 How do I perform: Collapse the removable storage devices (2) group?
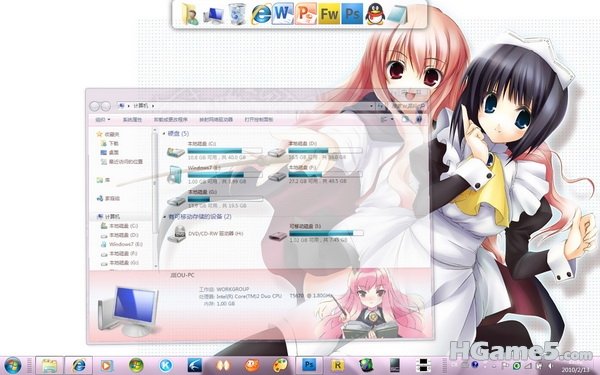165,217
